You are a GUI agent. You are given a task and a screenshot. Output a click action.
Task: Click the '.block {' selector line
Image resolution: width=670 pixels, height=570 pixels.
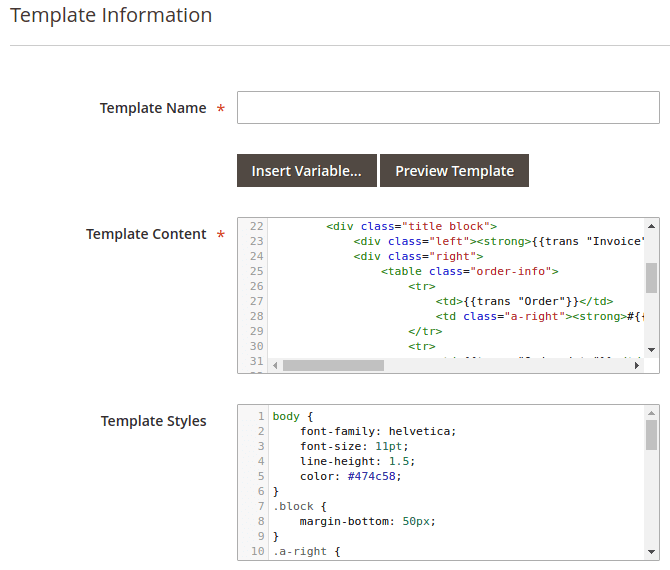click(x=300, y=506)
